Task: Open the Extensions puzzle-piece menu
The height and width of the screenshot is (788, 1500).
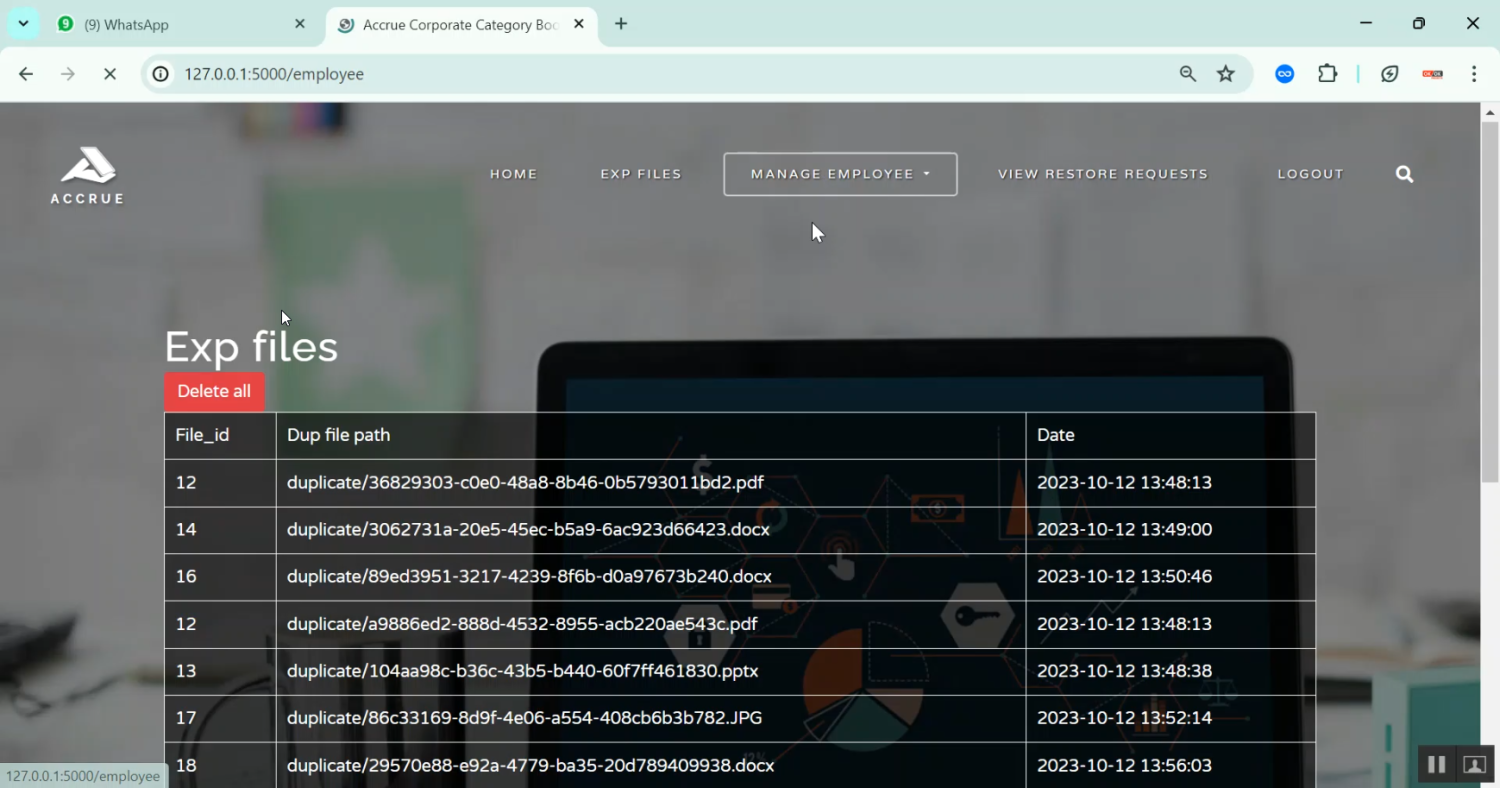Action: point(1328,74)
